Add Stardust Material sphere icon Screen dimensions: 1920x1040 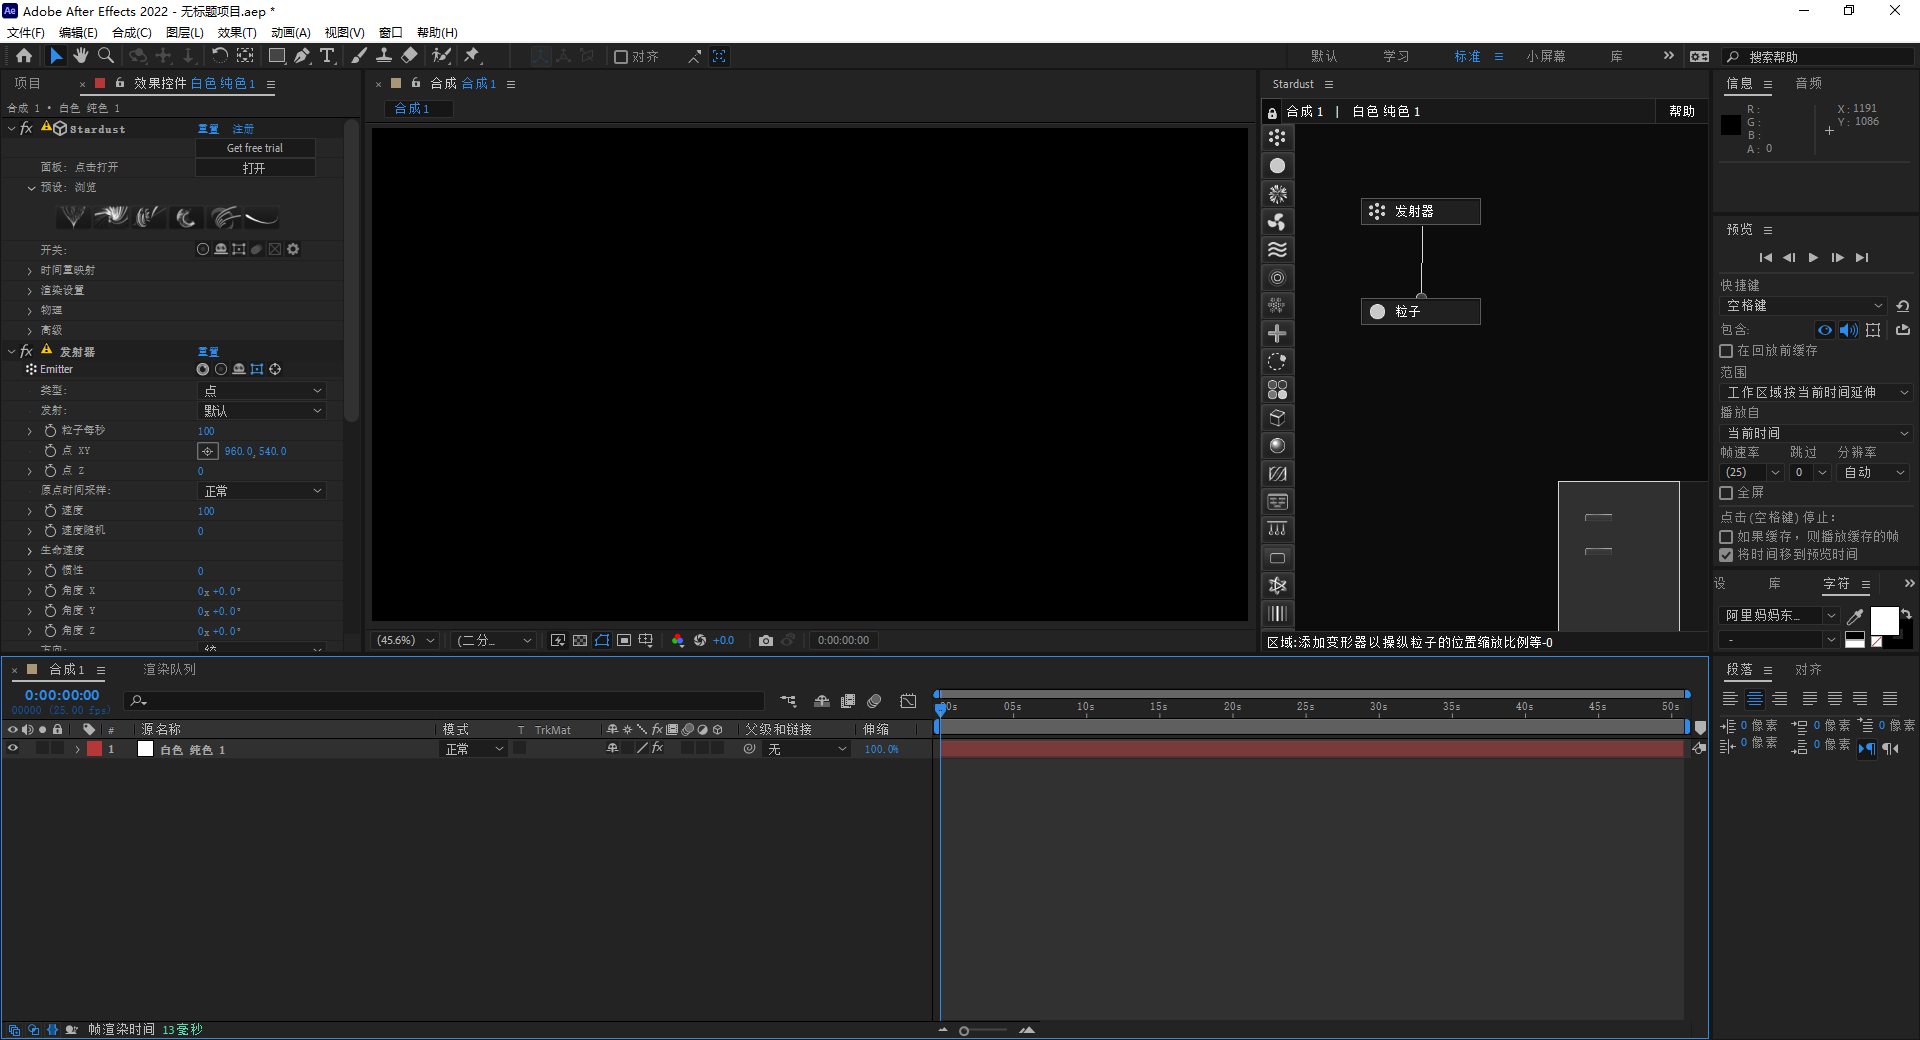click(1277, 446)
